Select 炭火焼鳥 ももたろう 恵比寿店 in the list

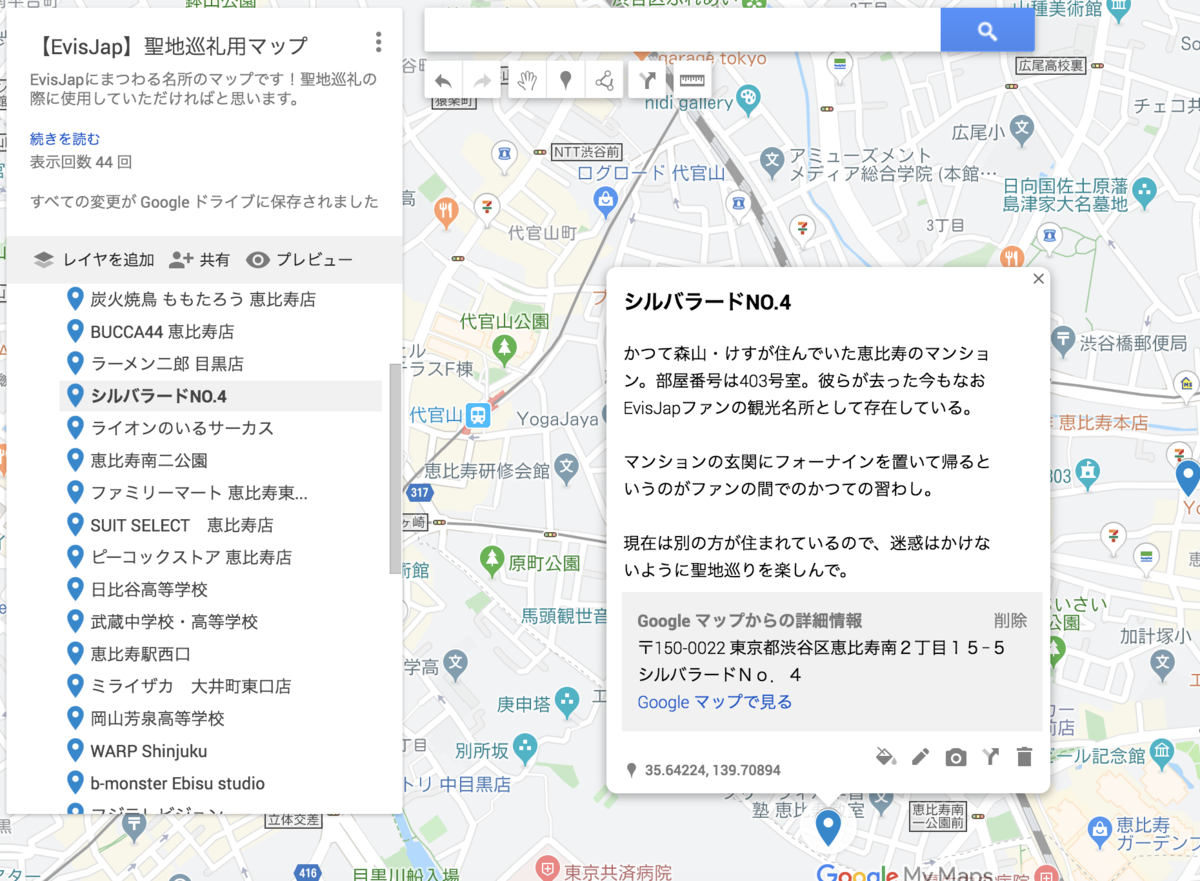tap(220, 299)
